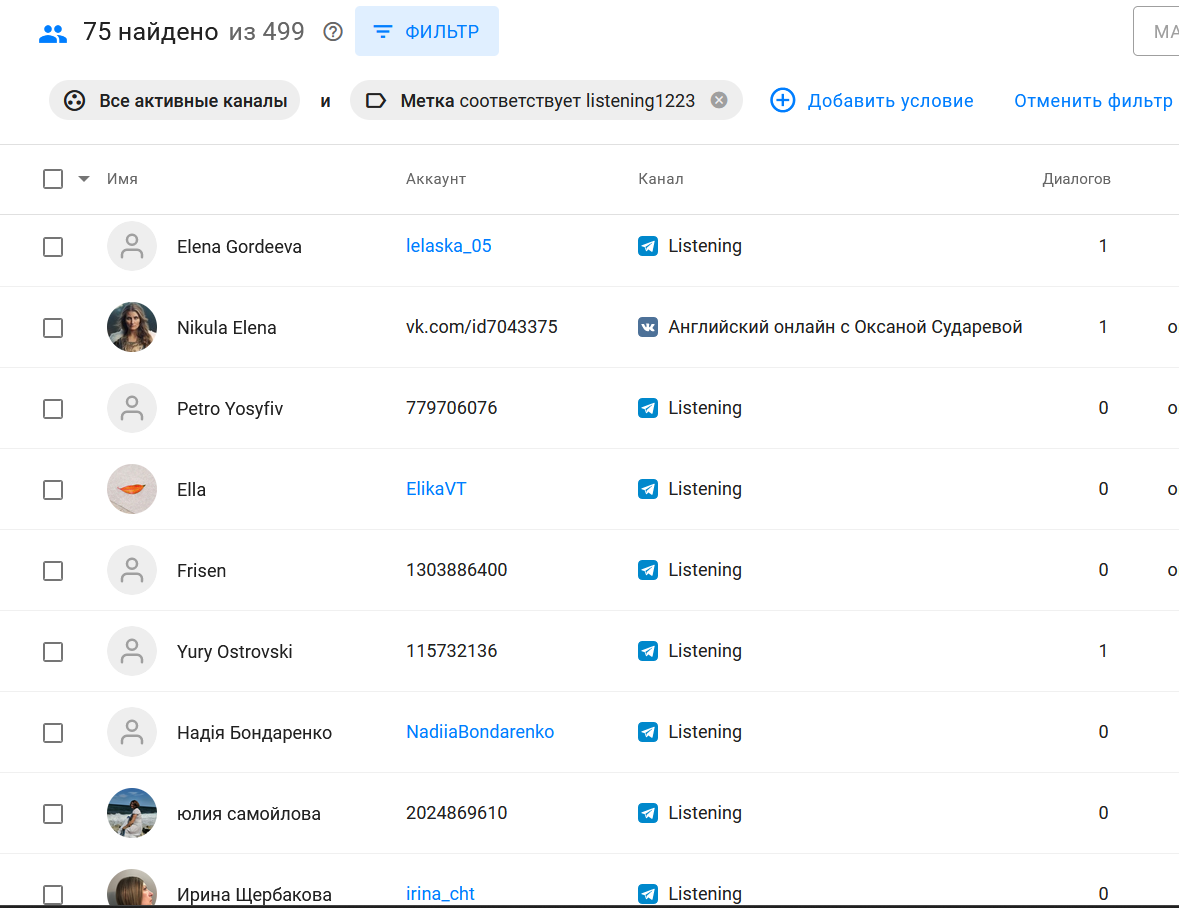The height and width of the screenshot is (908, 1179).
Task: Open the lelaska_05 account link
Action: point(449,246)
